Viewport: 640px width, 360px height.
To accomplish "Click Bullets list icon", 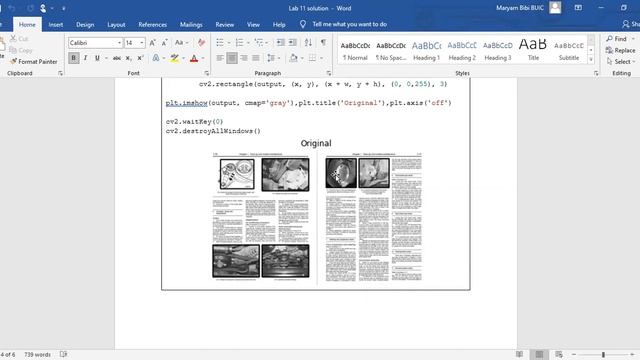I will click(220, 42).
